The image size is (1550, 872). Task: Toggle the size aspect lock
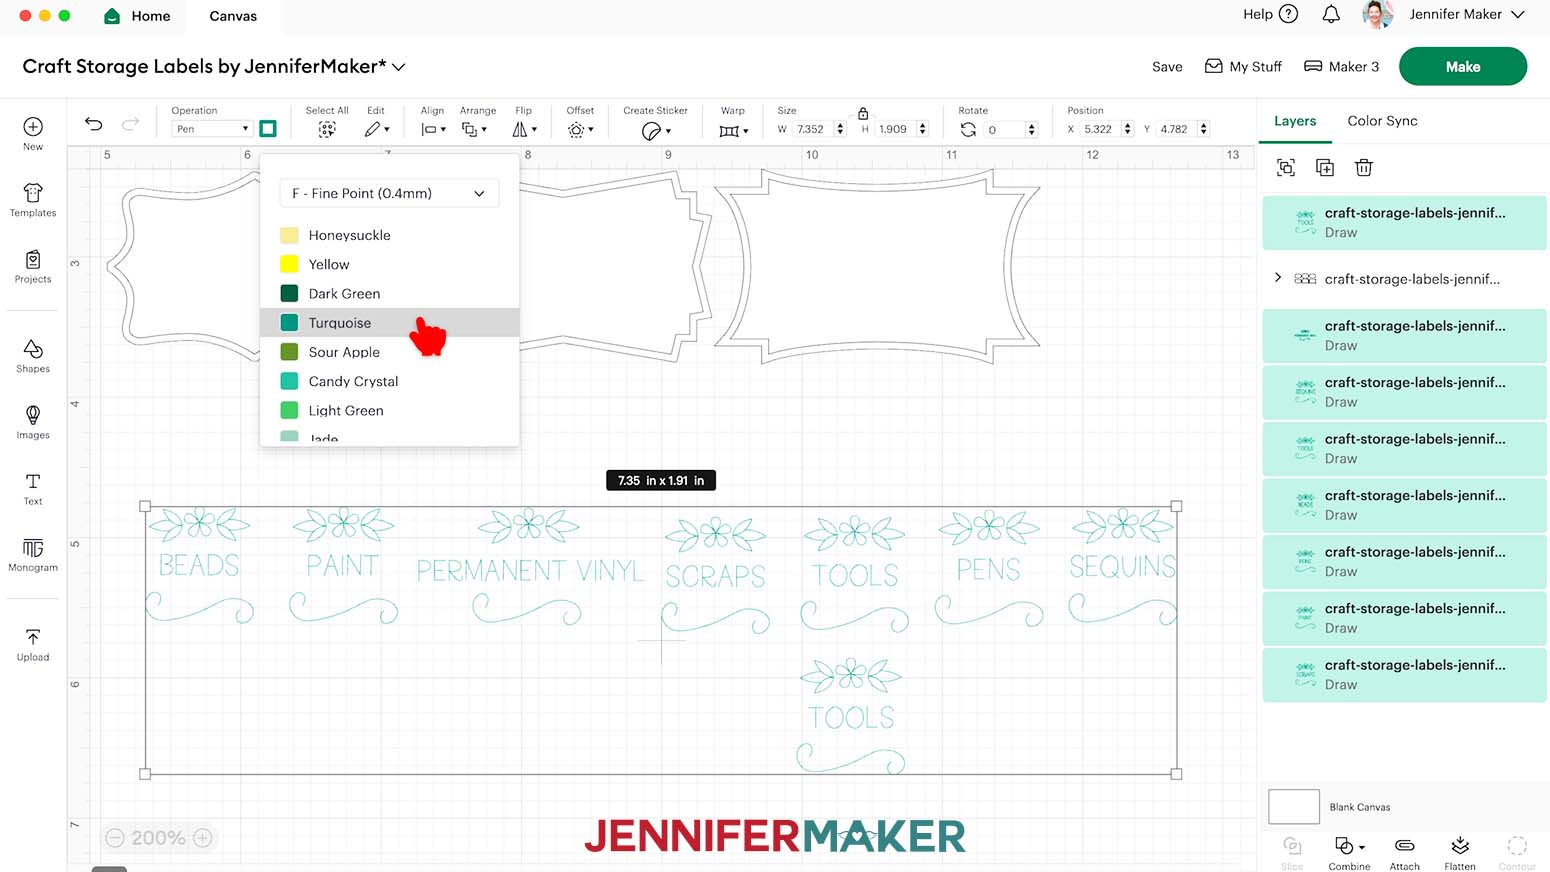click(863, 113)
